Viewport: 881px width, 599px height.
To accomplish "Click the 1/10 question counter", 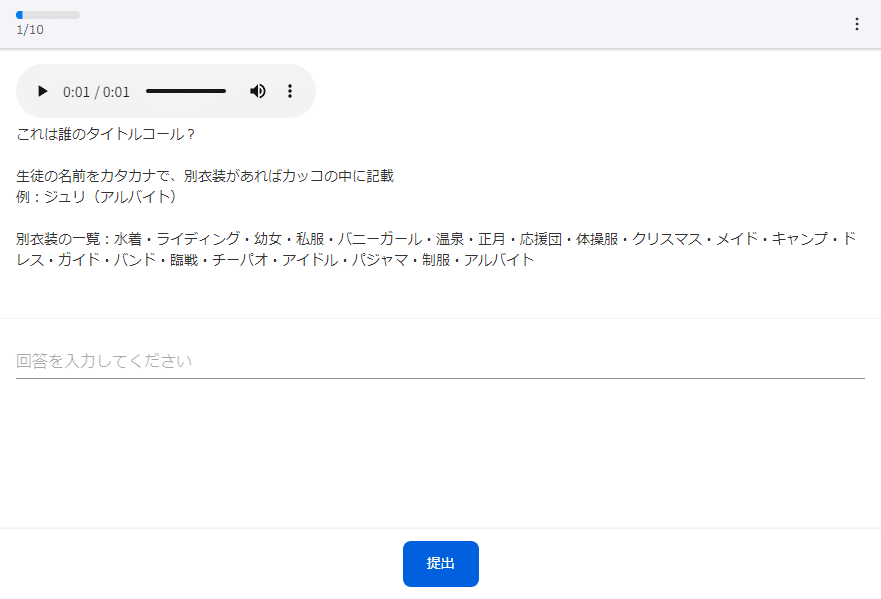I will 30,30.
